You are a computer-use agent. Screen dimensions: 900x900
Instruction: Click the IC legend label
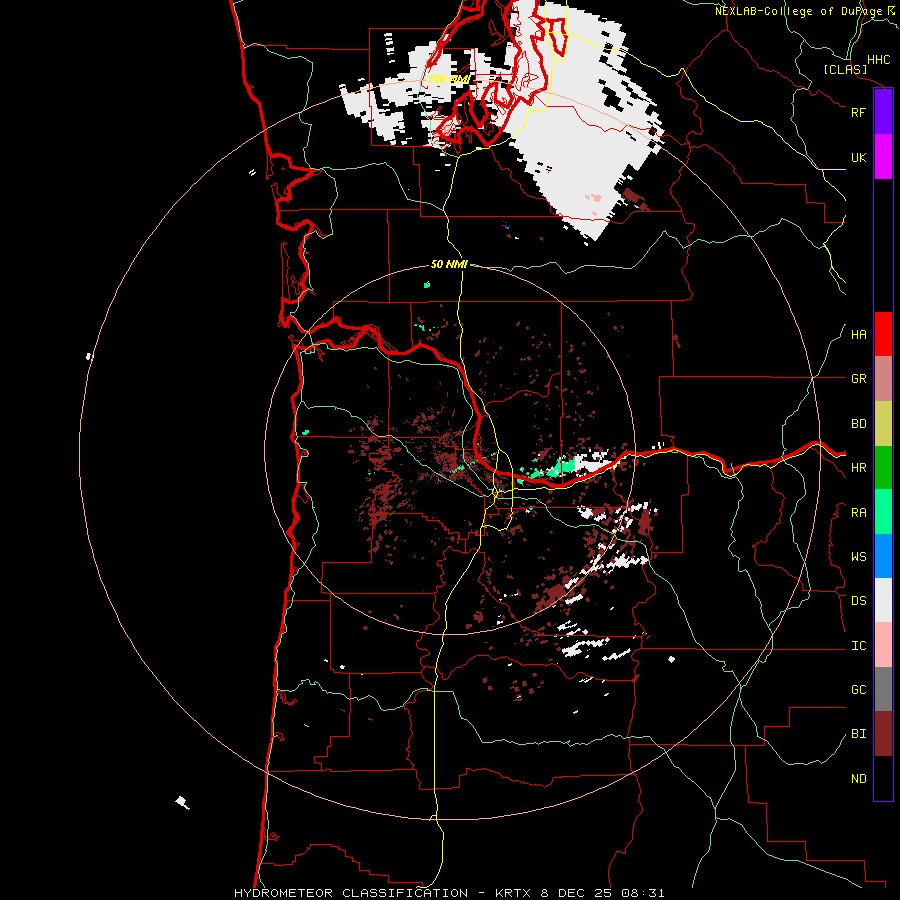click(x=858, y=646)
